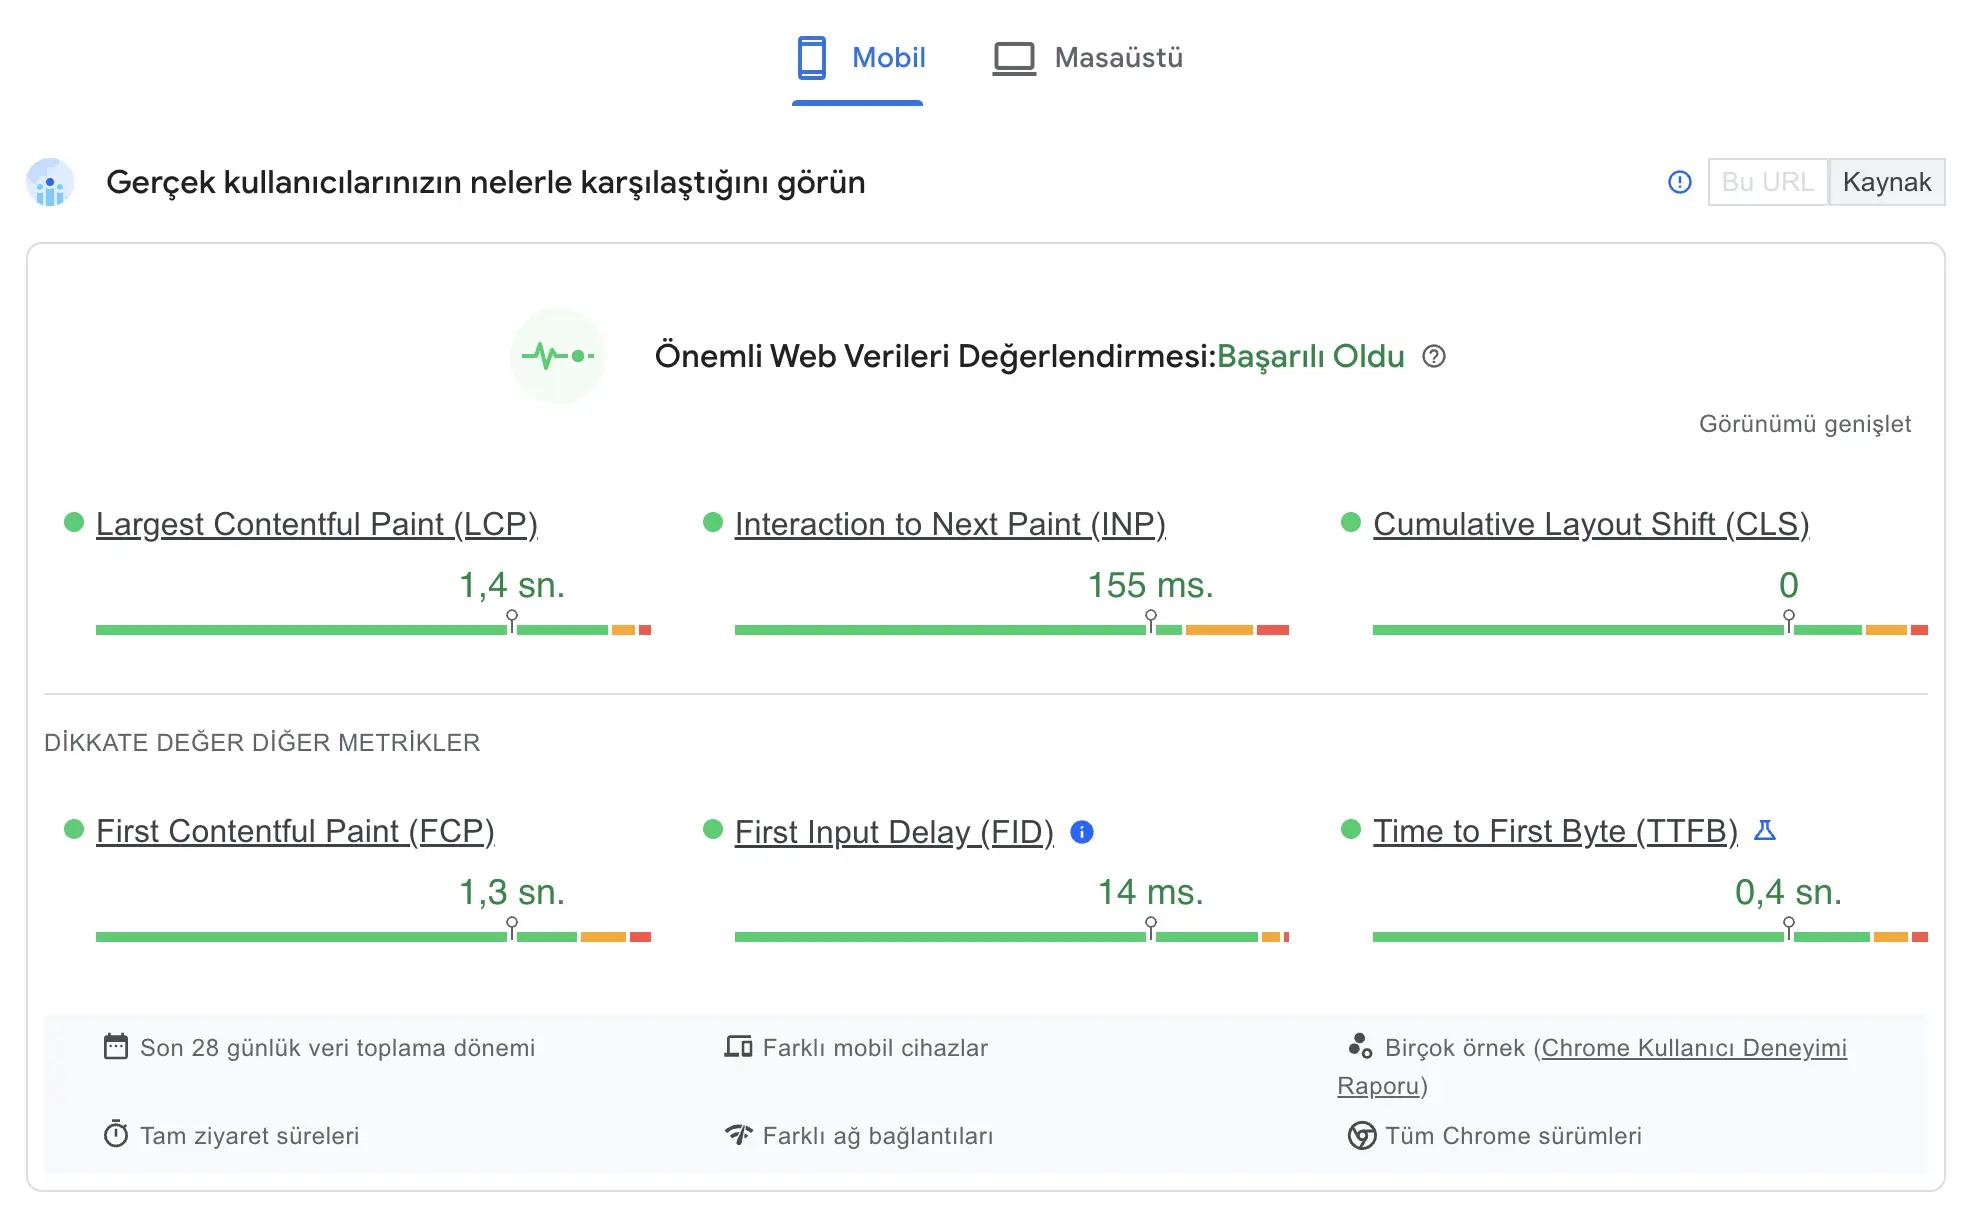Image resolution: width=1972 pixels, height=1216 pixels.
Task: Click the FCP distribution bar marker
Action: pos(512,929)
